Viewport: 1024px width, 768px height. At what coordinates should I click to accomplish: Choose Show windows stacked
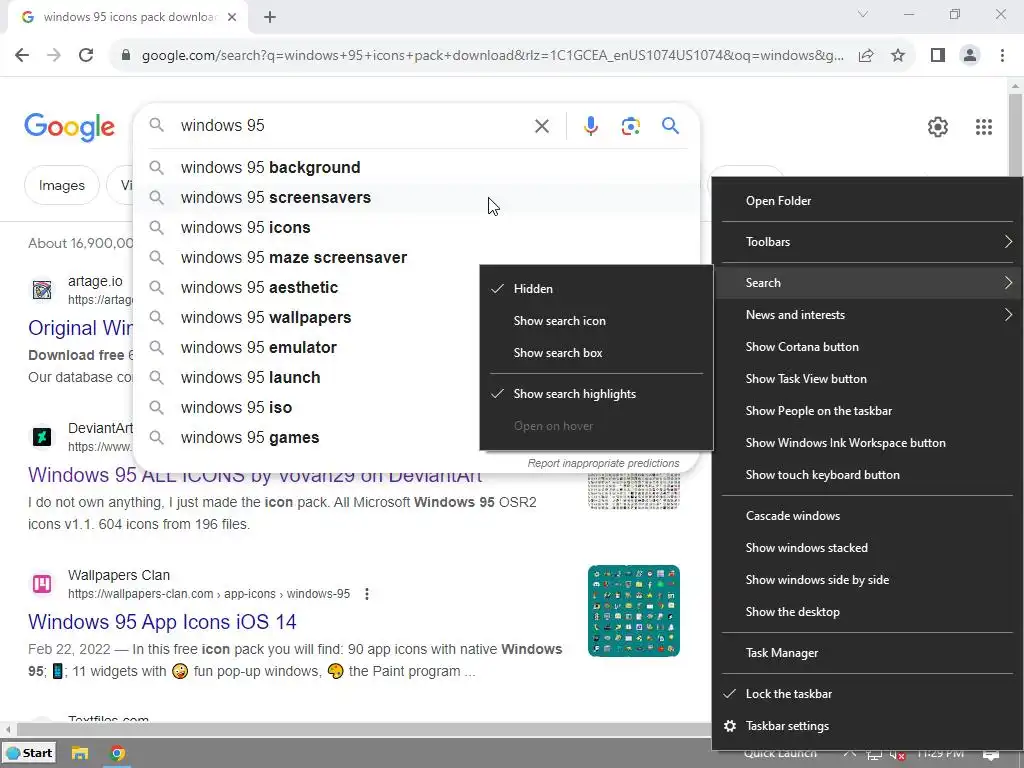[867, 548]
